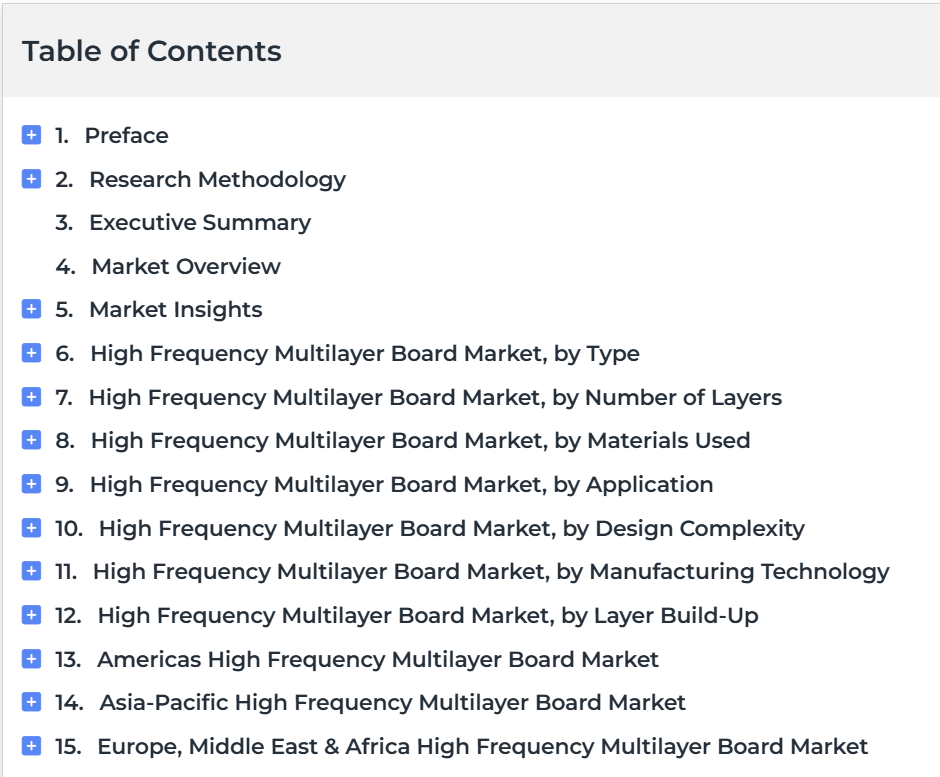This screenshot has height=777, width=940.
Task: Expand Europe, Middle East & Africa plus icon
Action: click(x=31, y=746)
